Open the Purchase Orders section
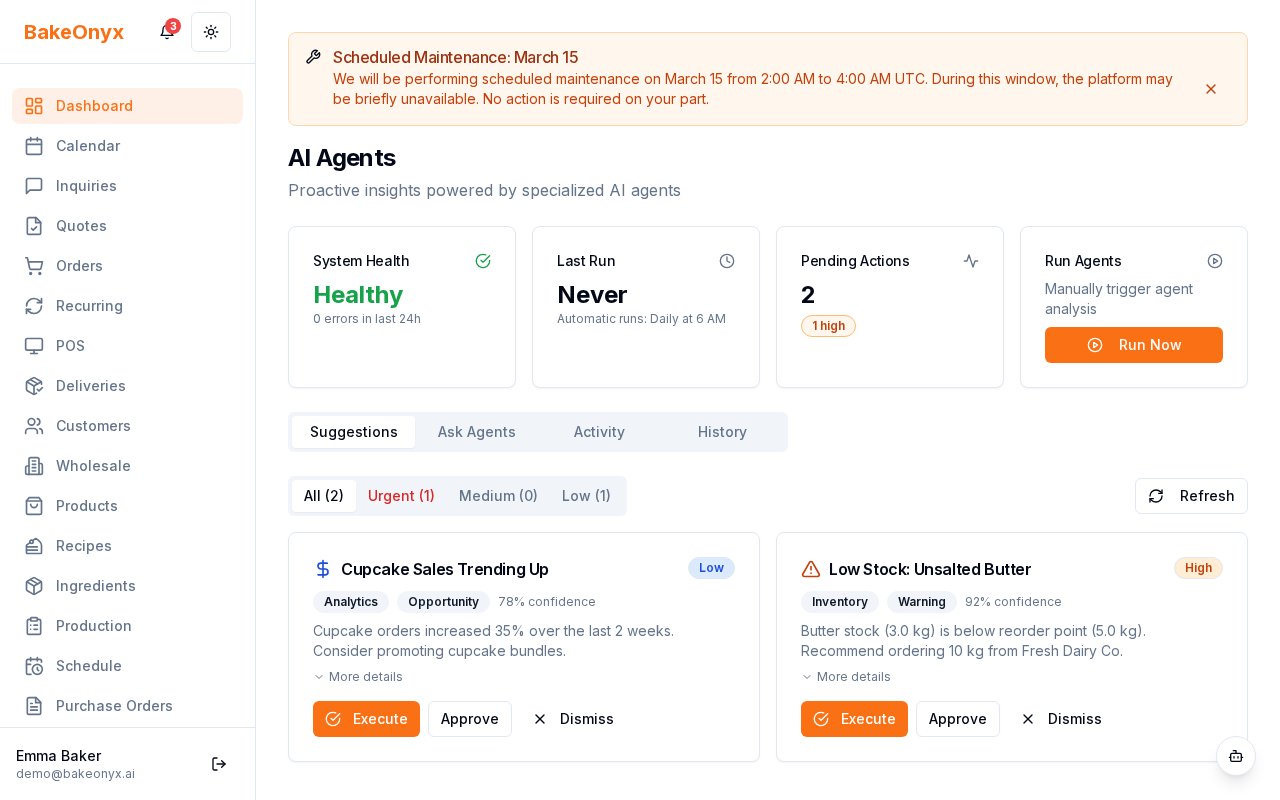The height and width of the screenshot is (800, 1280). pyautogui.click(x=114, y=706)
